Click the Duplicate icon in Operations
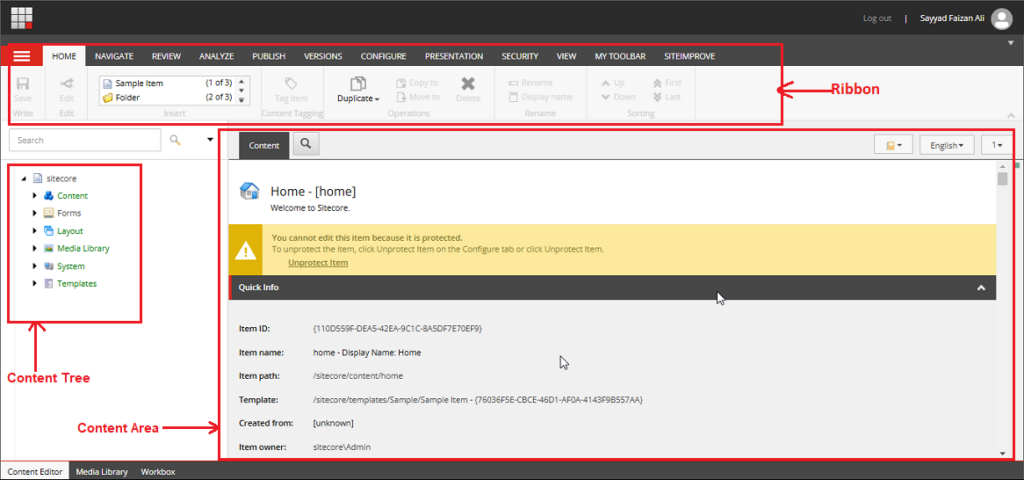This screenshot has height=480, width=1024. click(358, 84)
